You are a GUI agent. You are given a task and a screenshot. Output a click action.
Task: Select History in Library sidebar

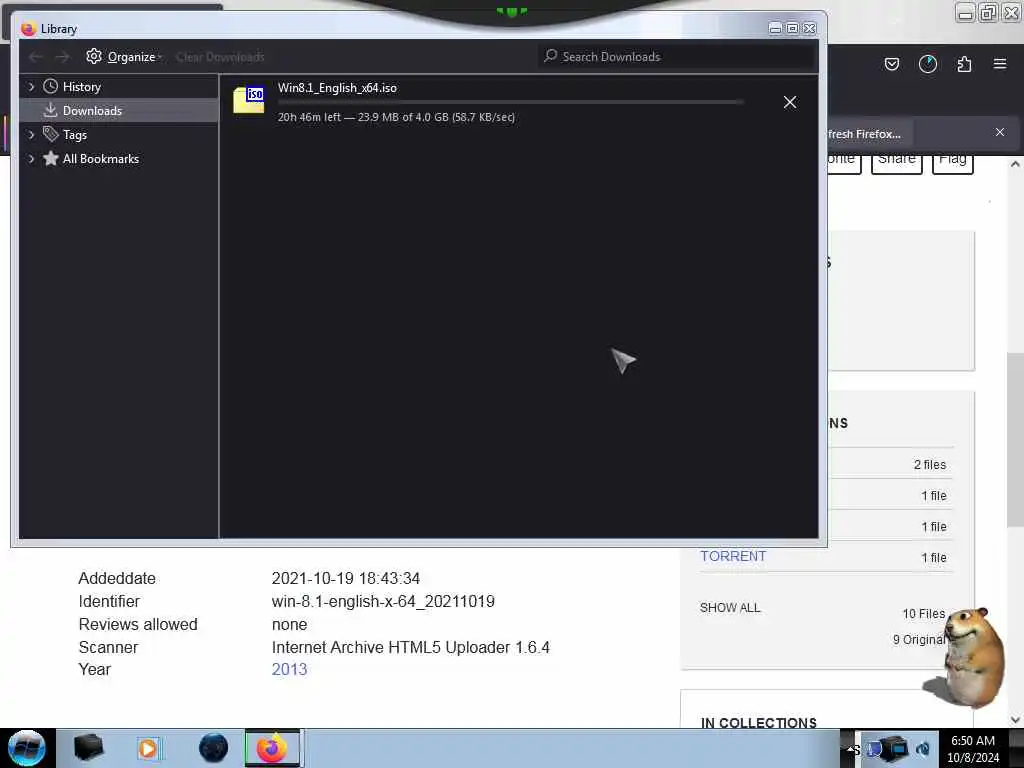pyautogui.click(x=82, y=87)
